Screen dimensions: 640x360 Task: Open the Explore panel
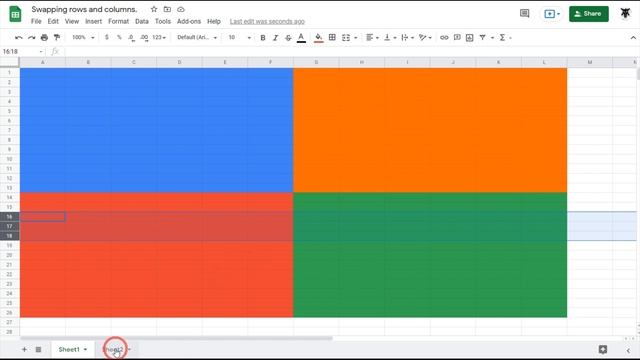603,349
